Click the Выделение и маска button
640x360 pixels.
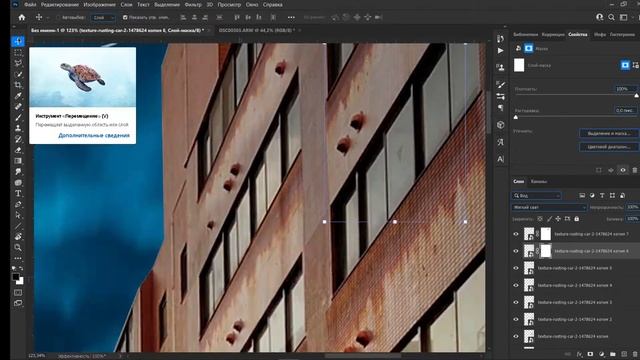point(609,133)
